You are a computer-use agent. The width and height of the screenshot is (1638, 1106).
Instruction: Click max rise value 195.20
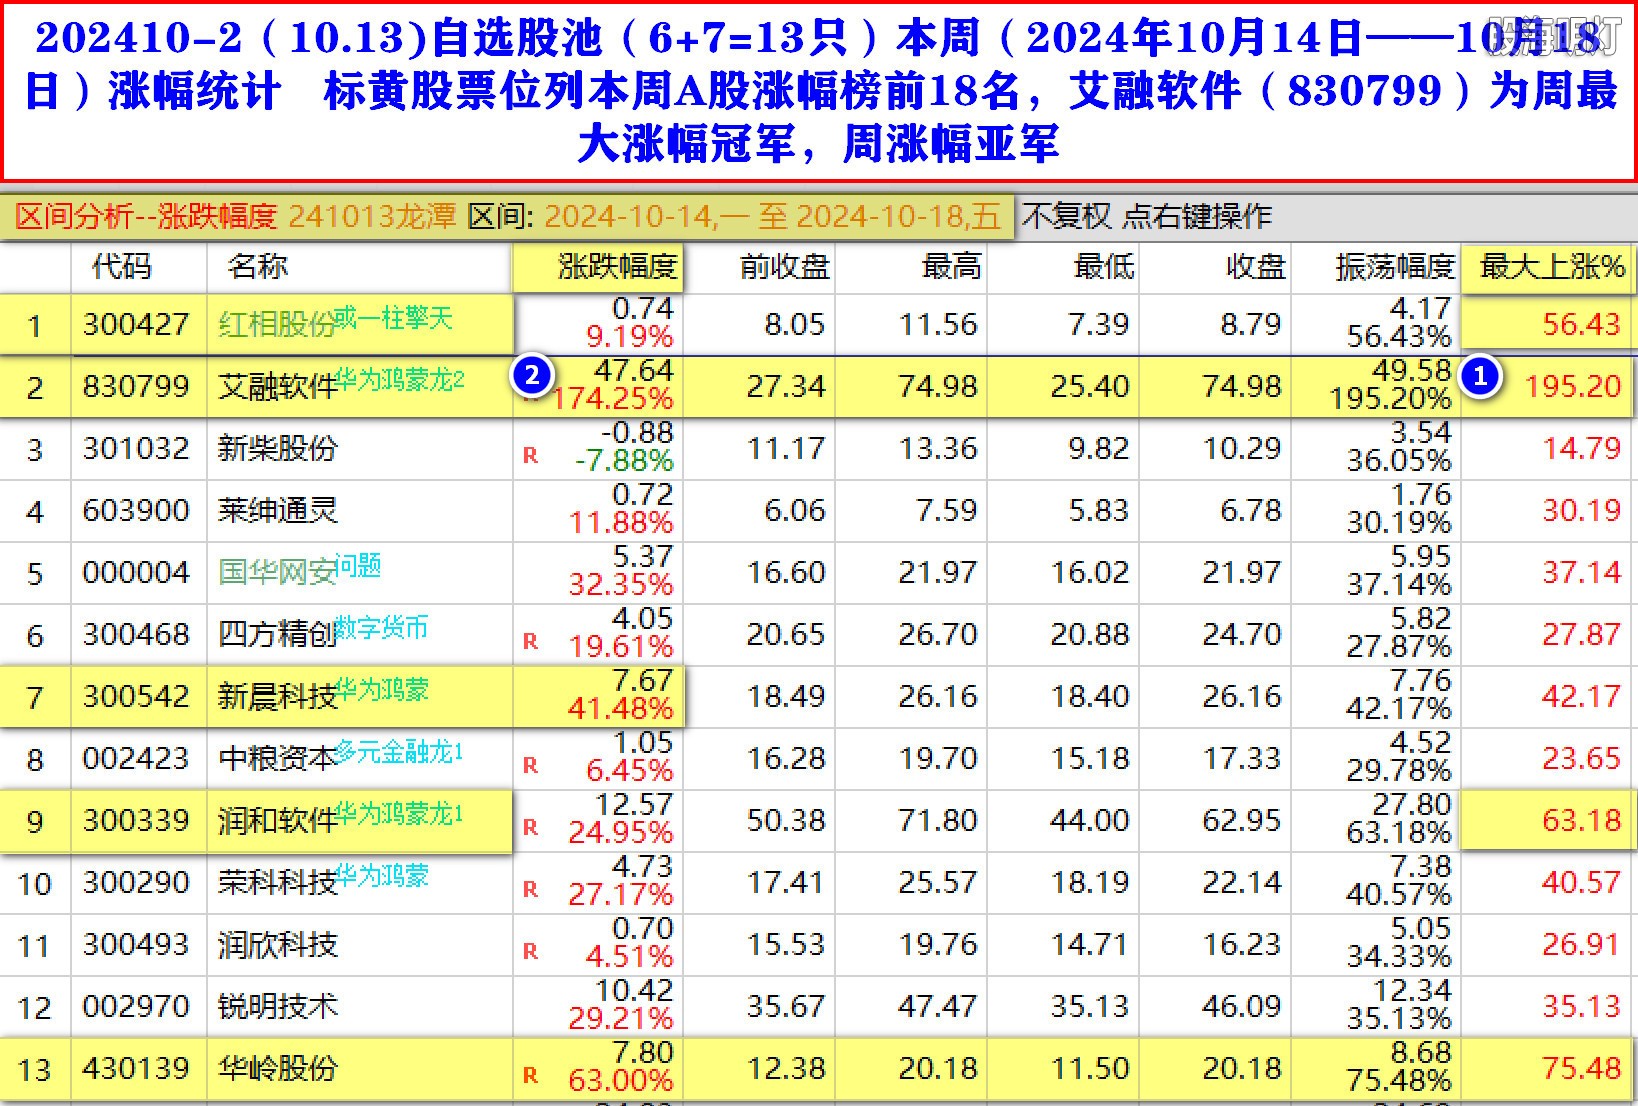tap(1572, 387)
